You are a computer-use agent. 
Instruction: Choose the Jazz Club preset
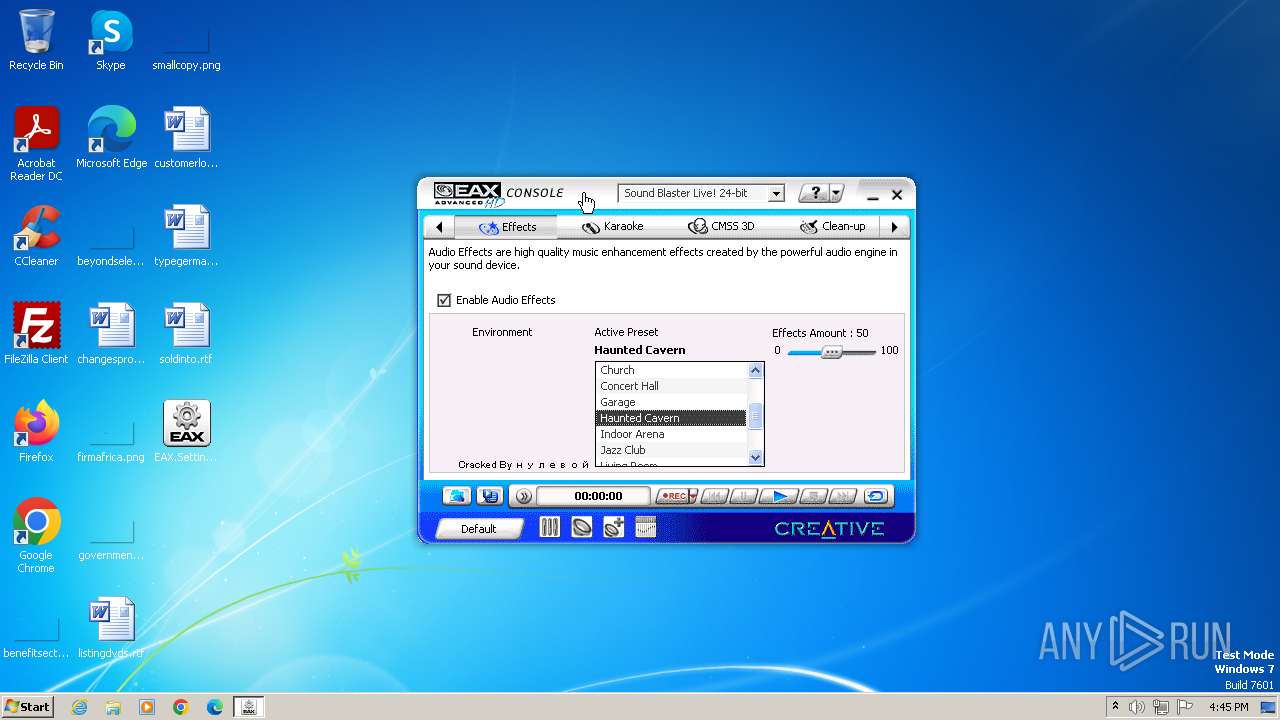point(671,450)
